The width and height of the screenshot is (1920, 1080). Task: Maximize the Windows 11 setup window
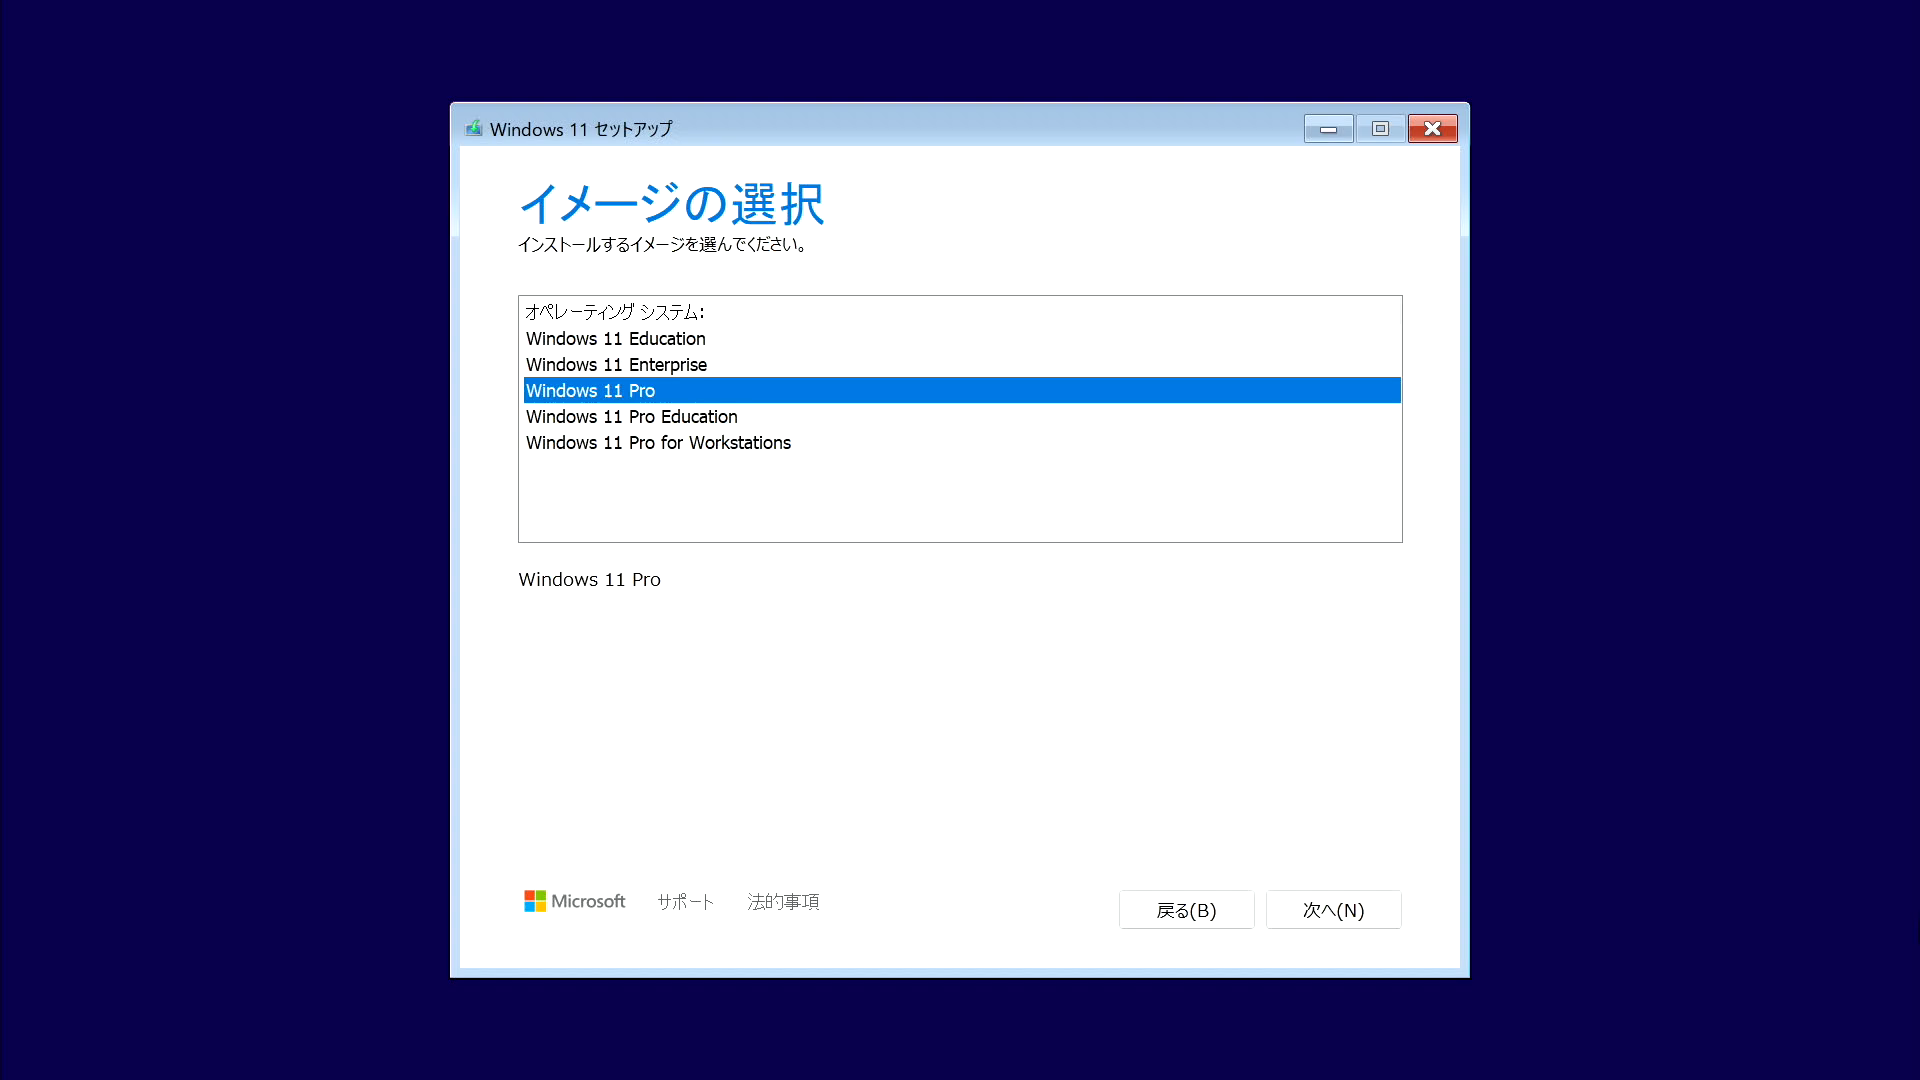coord(1380,129)
